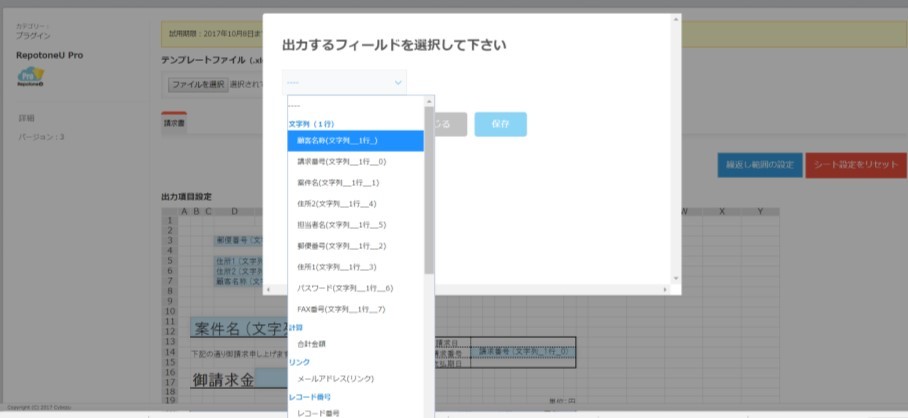Select 住所2(文字列__1行__4) entry
908x418 pixels.
[x=356, y=204]
